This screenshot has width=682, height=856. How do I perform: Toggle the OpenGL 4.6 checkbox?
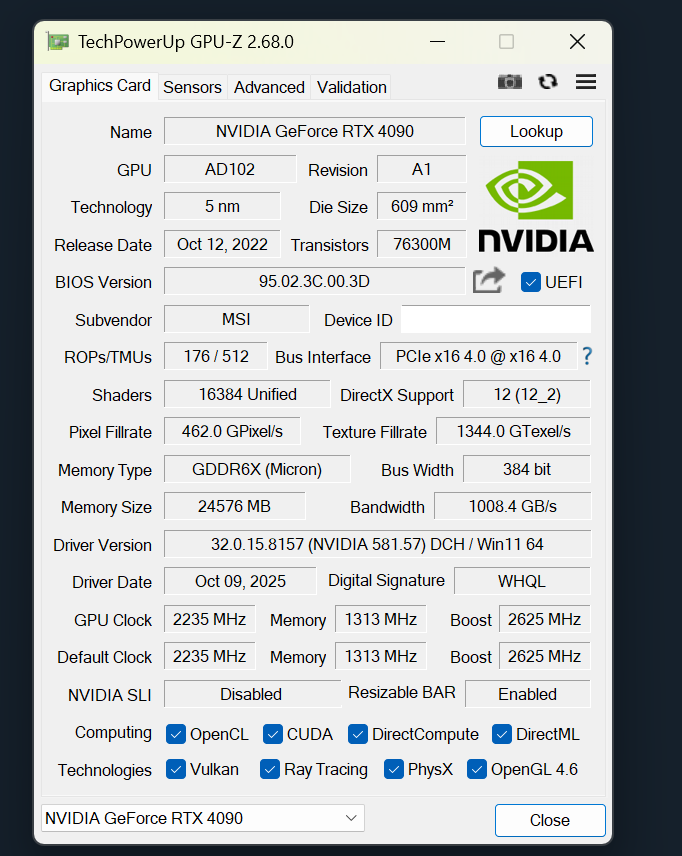[x=477, y=769]
